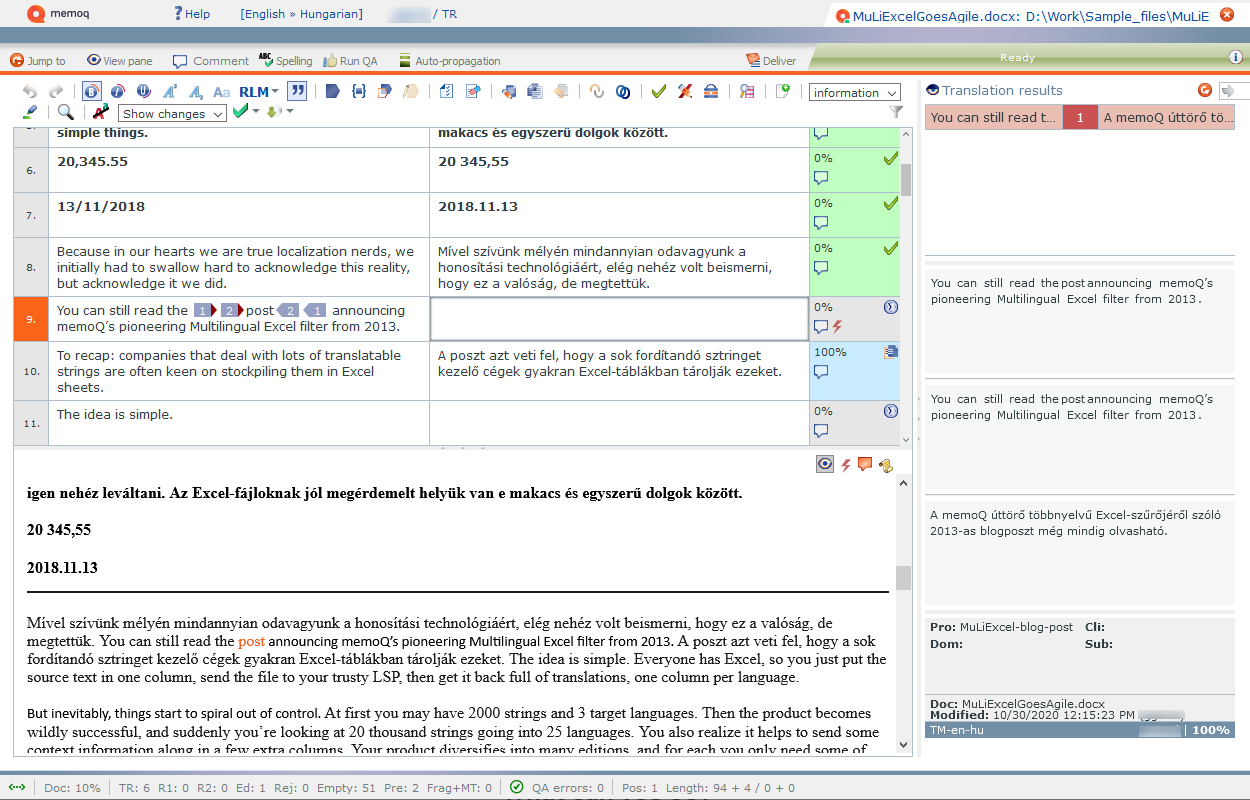1250x800 pixels.
Task: Click the orange 'post' link in preview
Action: (251, 641)
